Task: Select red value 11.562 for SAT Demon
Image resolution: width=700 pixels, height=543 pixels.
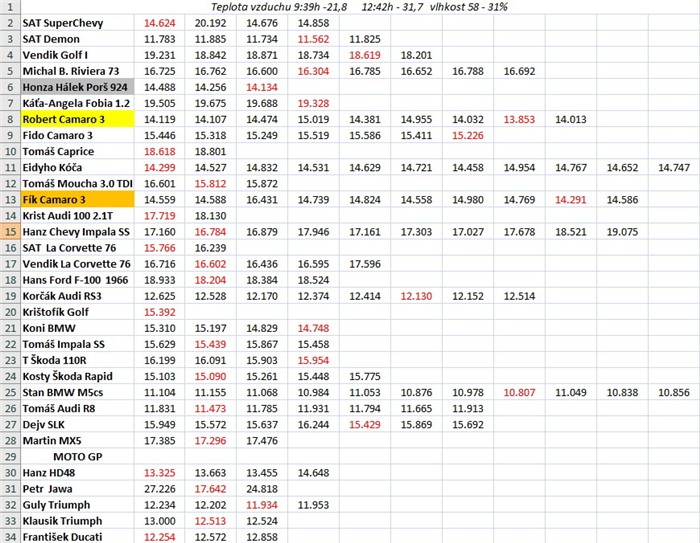Action: point(313,39)
